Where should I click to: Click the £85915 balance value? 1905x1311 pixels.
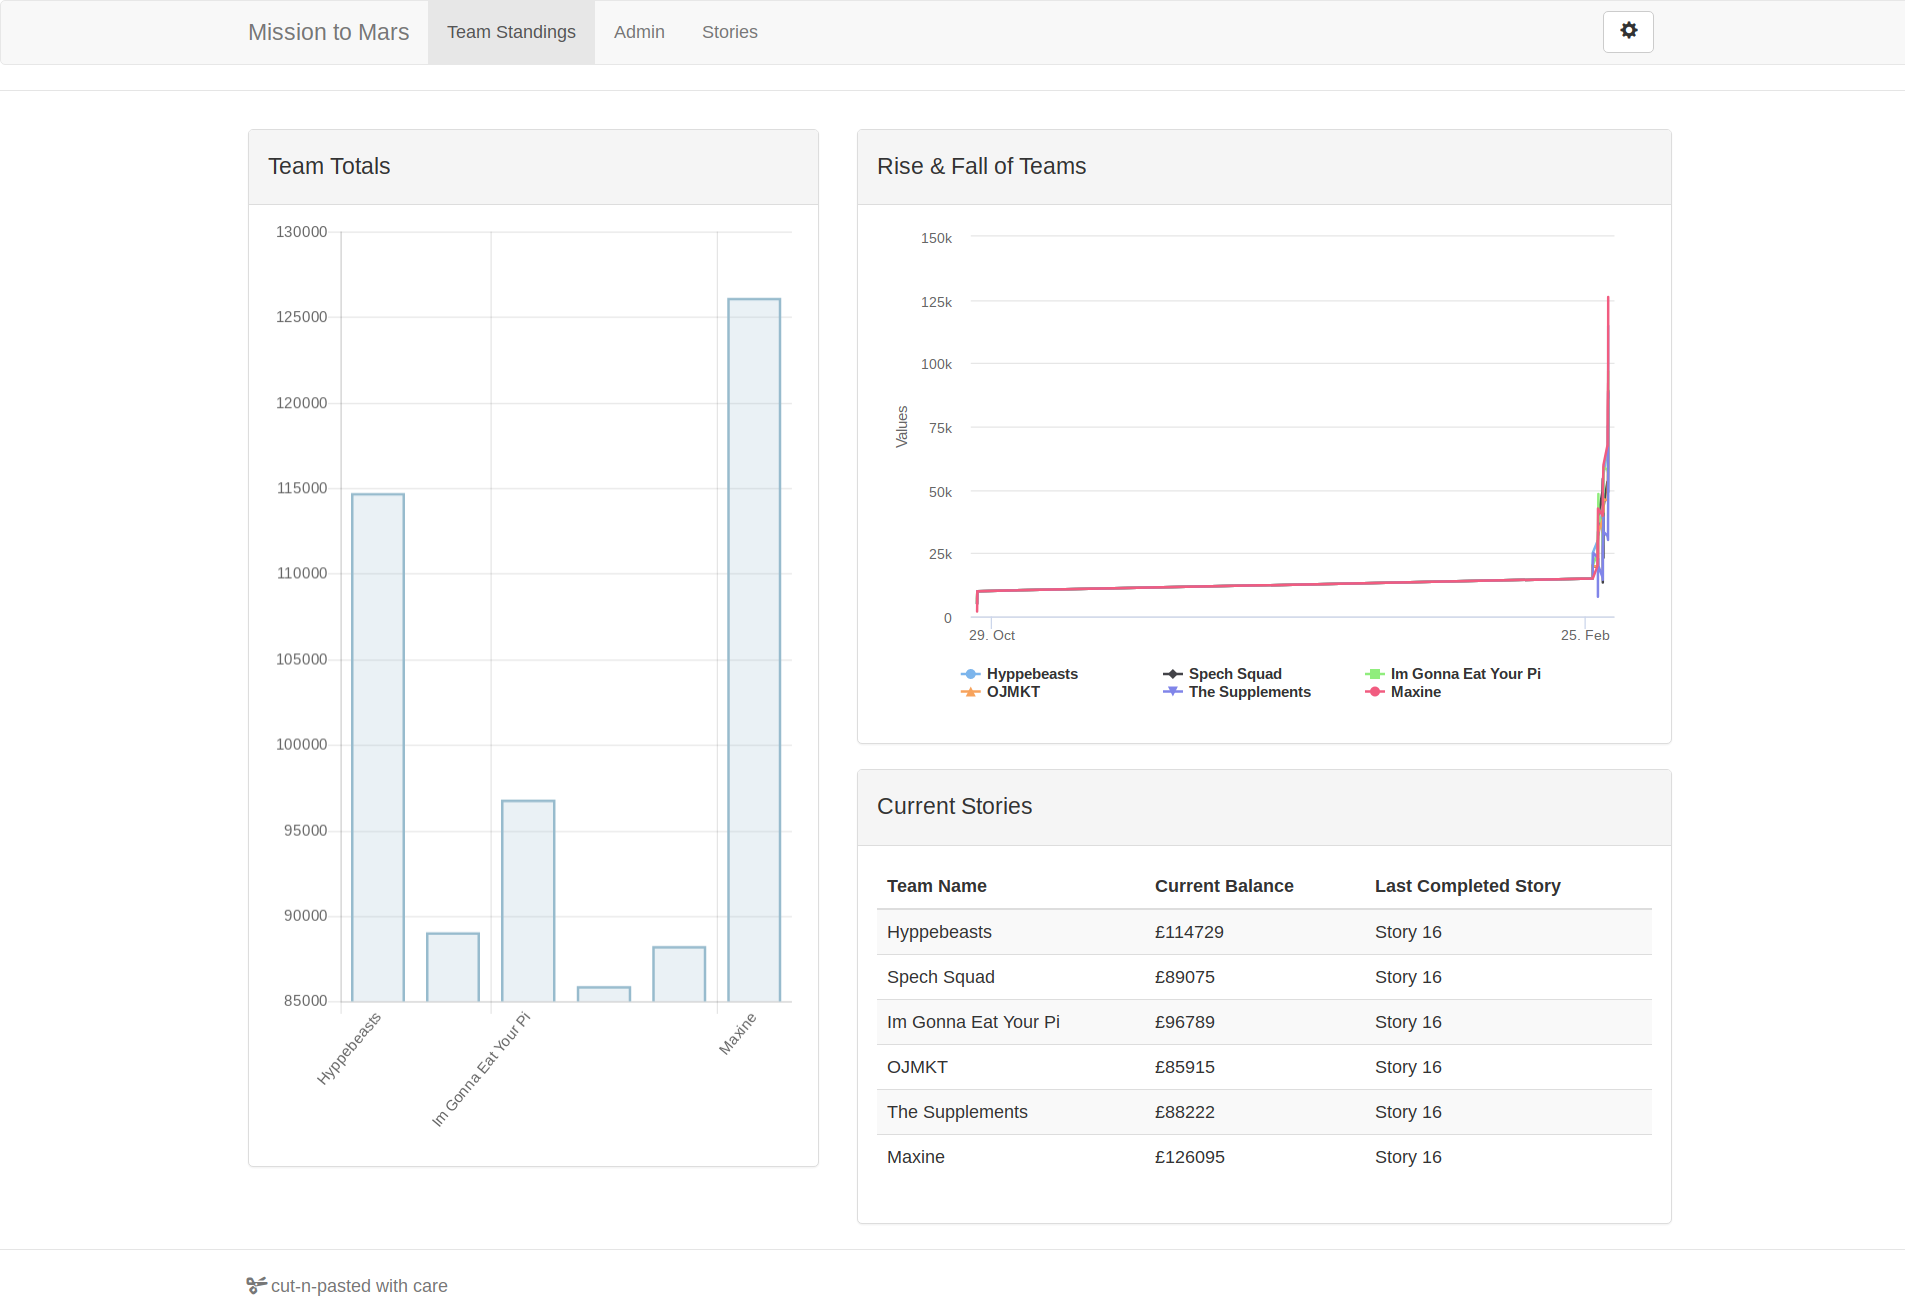(x=1185, y=1067)
